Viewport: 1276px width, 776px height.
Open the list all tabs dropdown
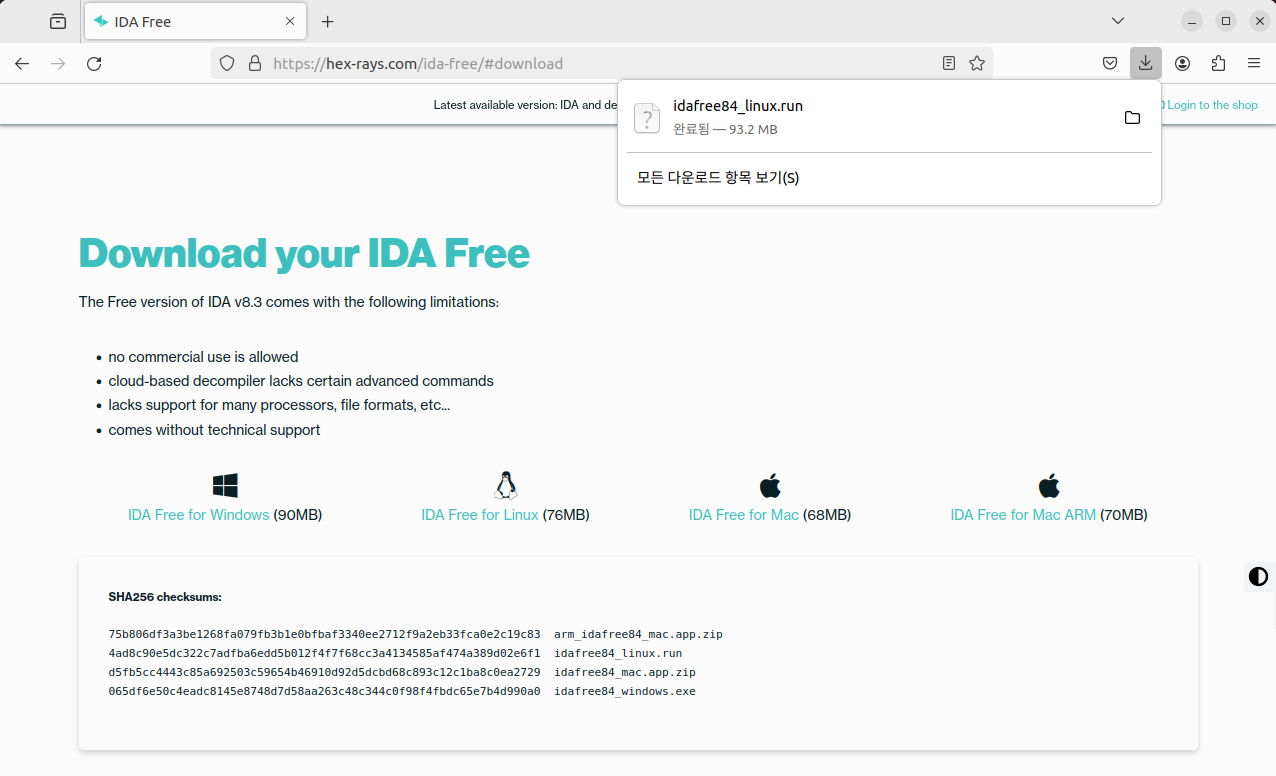(1118, 21)
